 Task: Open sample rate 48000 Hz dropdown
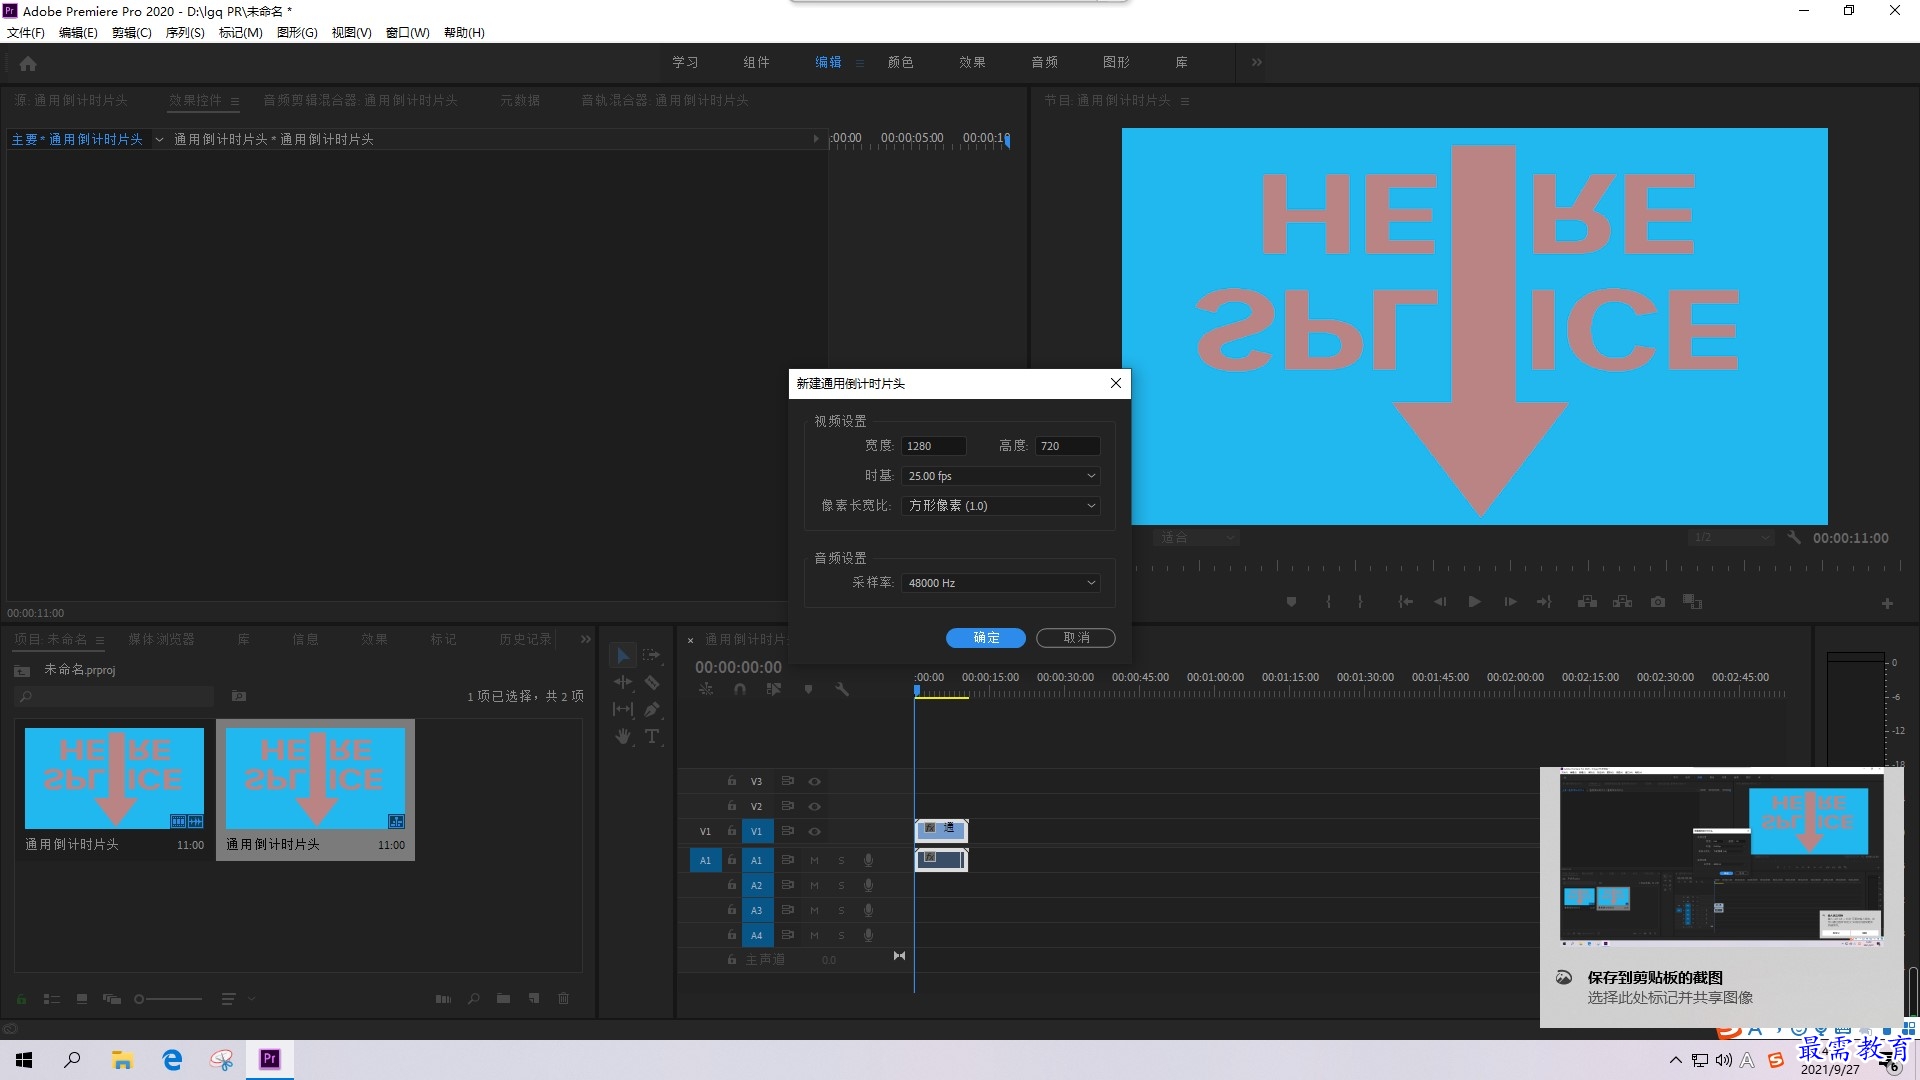click(x=1001, y=583)
